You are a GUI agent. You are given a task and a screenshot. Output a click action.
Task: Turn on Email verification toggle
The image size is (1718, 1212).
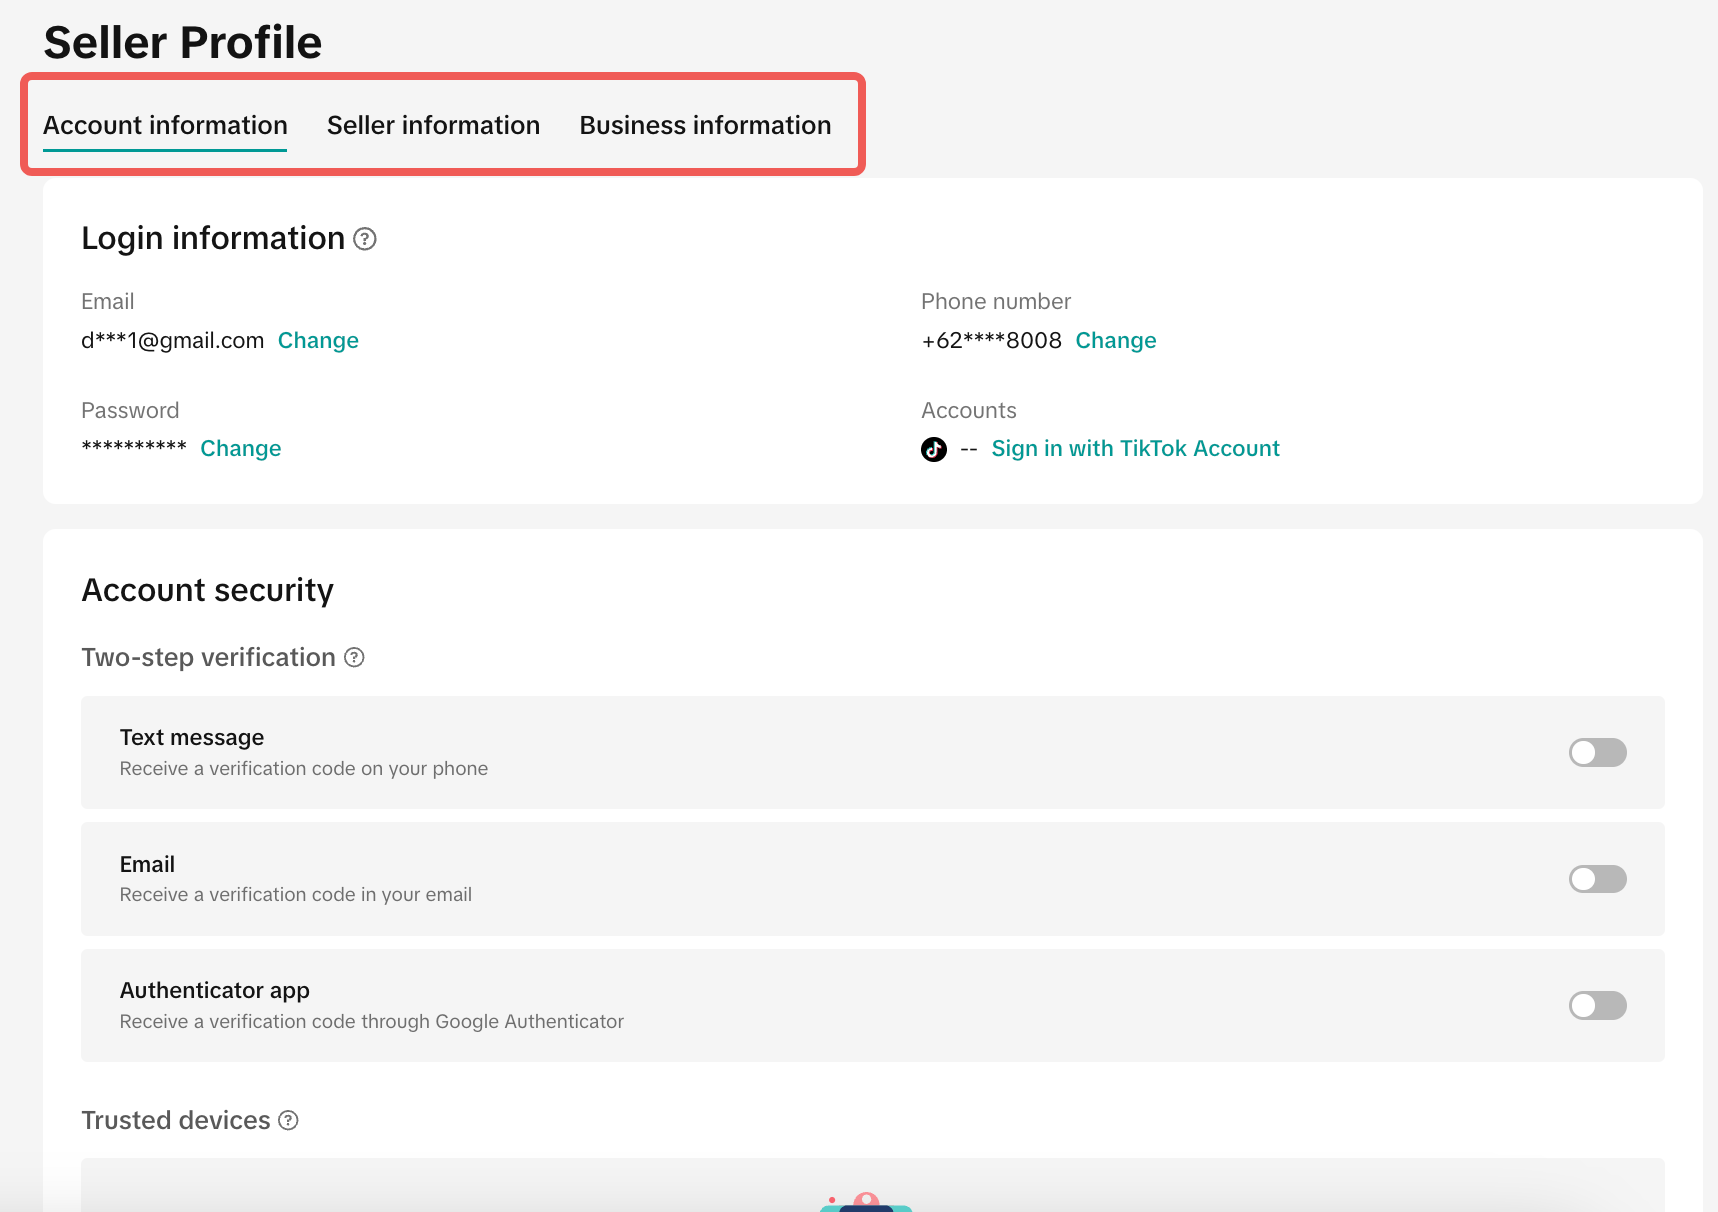(1597, 879)
